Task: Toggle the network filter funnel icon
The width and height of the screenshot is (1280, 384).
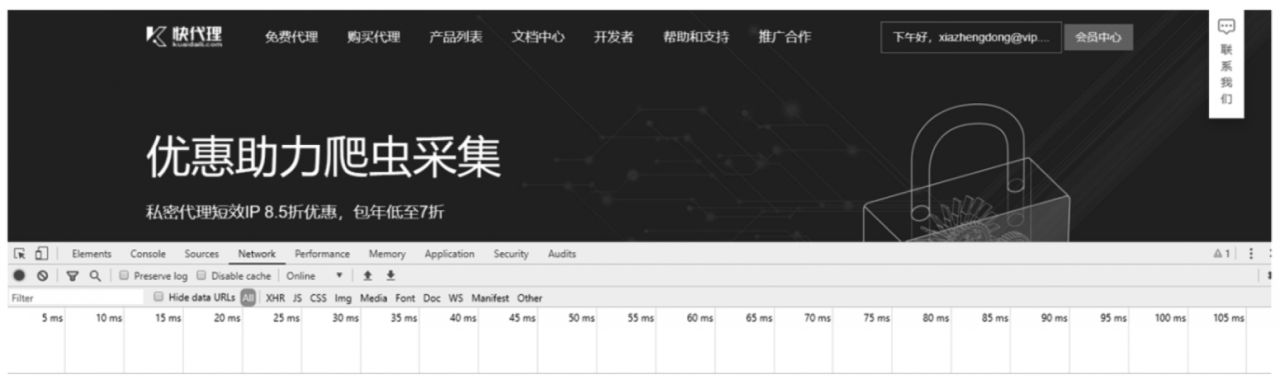Action: (x=73, y=275)
